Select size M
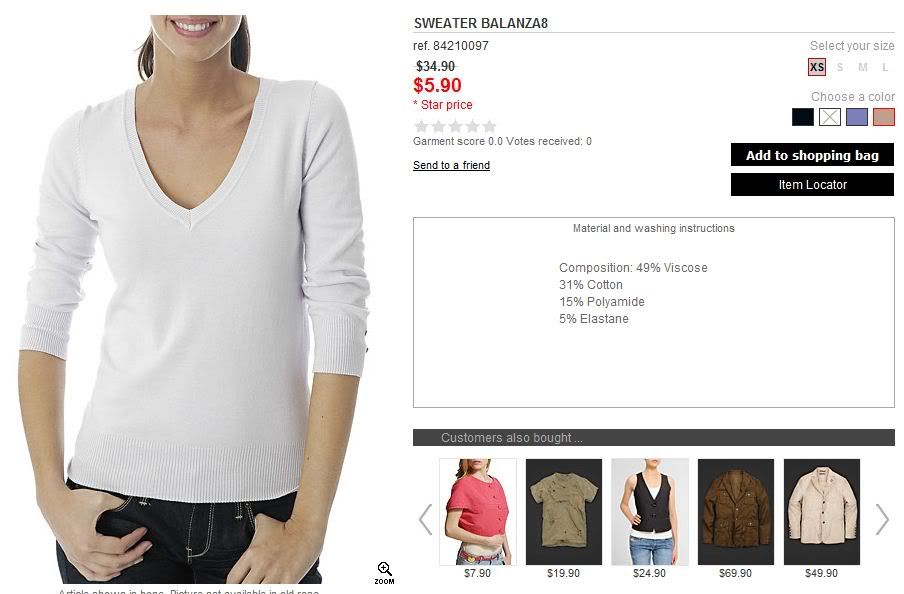Screen dimensions: 904x594 [862, 67]
